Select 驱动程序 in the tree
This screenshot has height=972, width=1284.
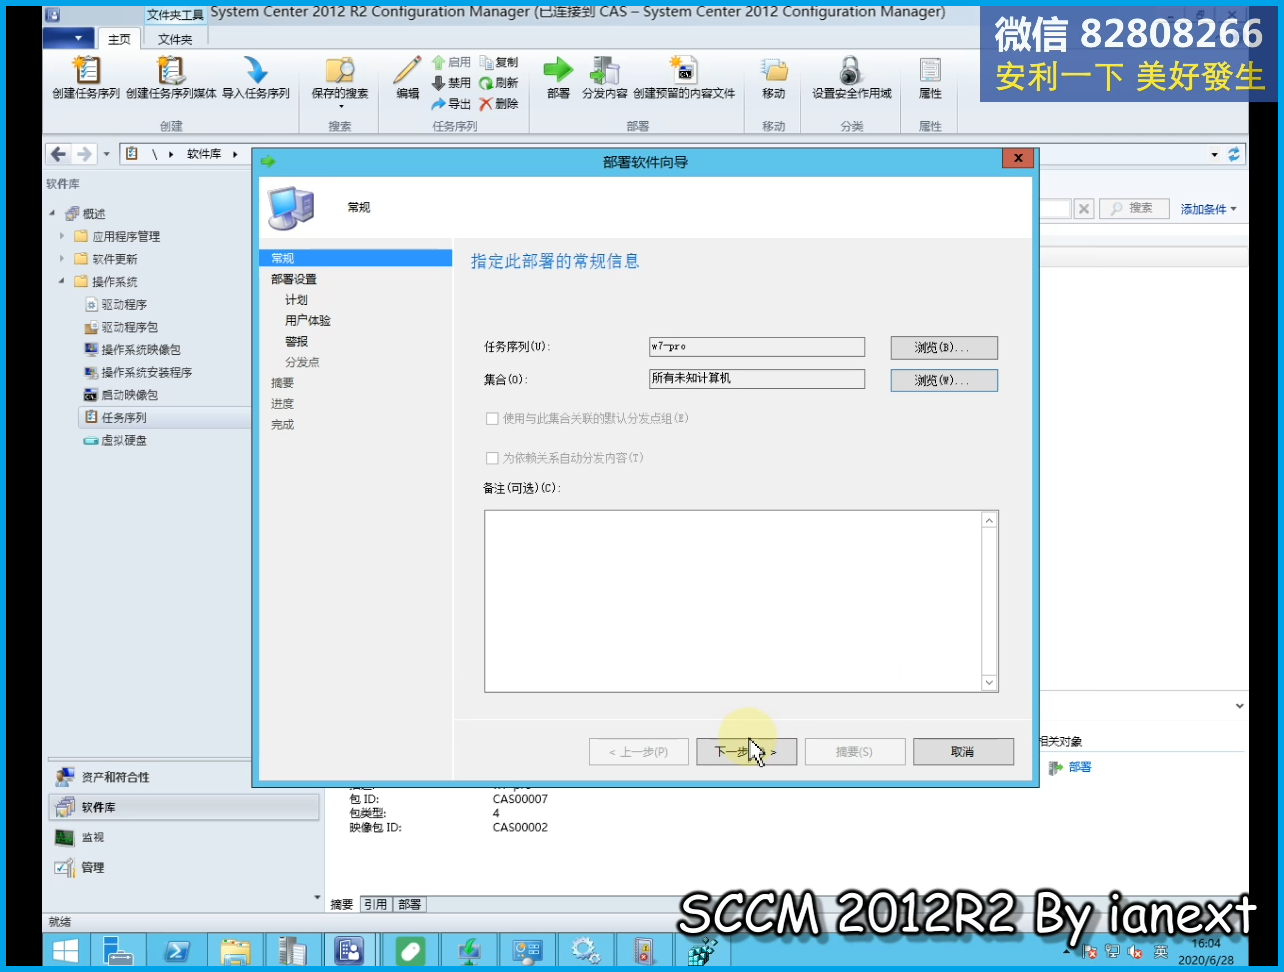click(x=116, y=304)
